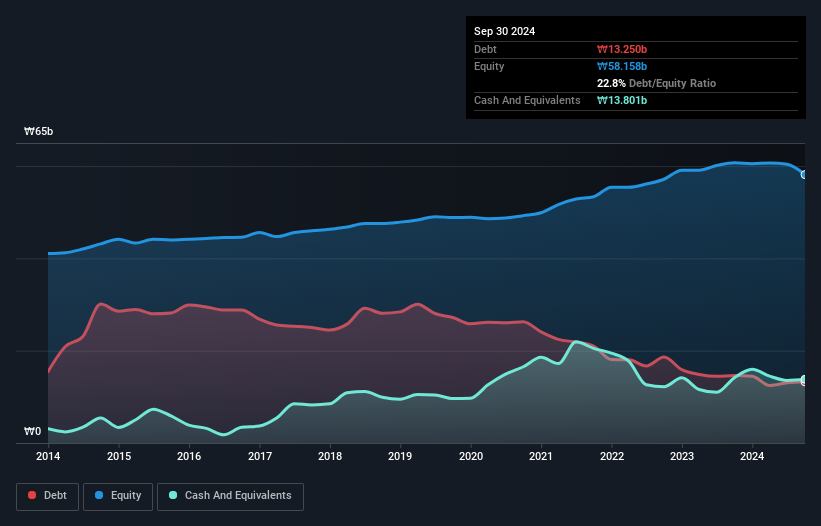This screenshot has width=821, height=526.
Task: Click the Equity row label in tooltip
Action: [489, 66]
